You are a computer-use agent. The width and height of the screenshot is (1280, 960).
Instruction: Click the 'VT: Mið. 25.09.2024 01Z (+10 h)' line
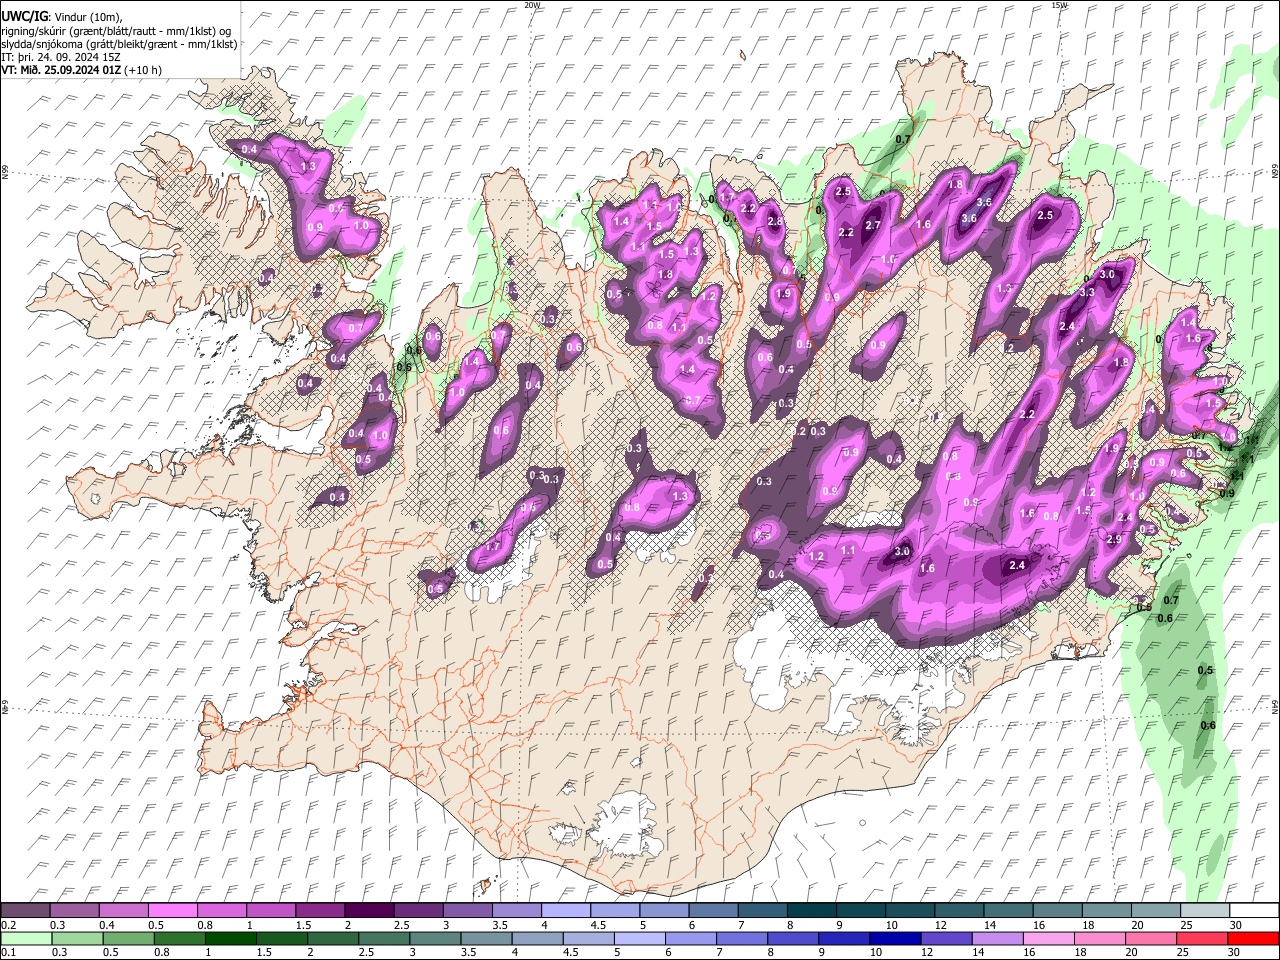point(82,70)
